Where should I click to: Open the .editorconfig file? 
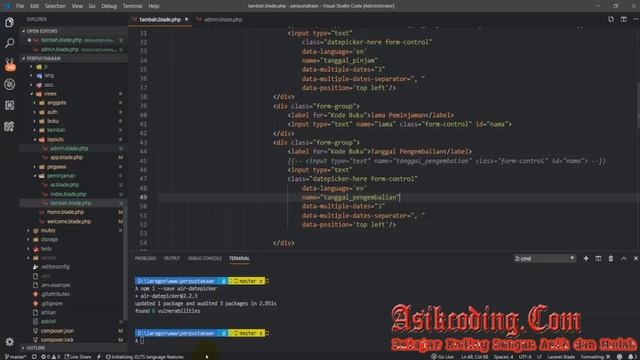click(x=55, y=267)
